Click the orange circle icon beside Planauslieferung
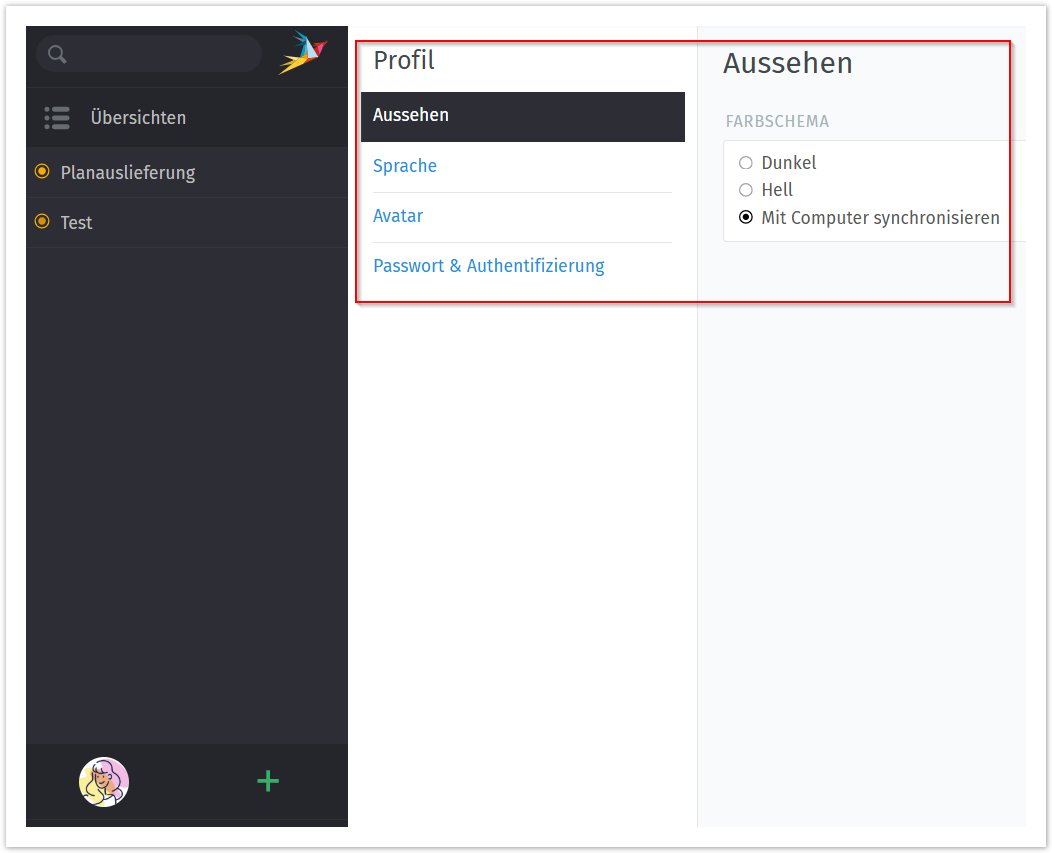The width and height of the screenshot is (1052, 853). (42, 172)
